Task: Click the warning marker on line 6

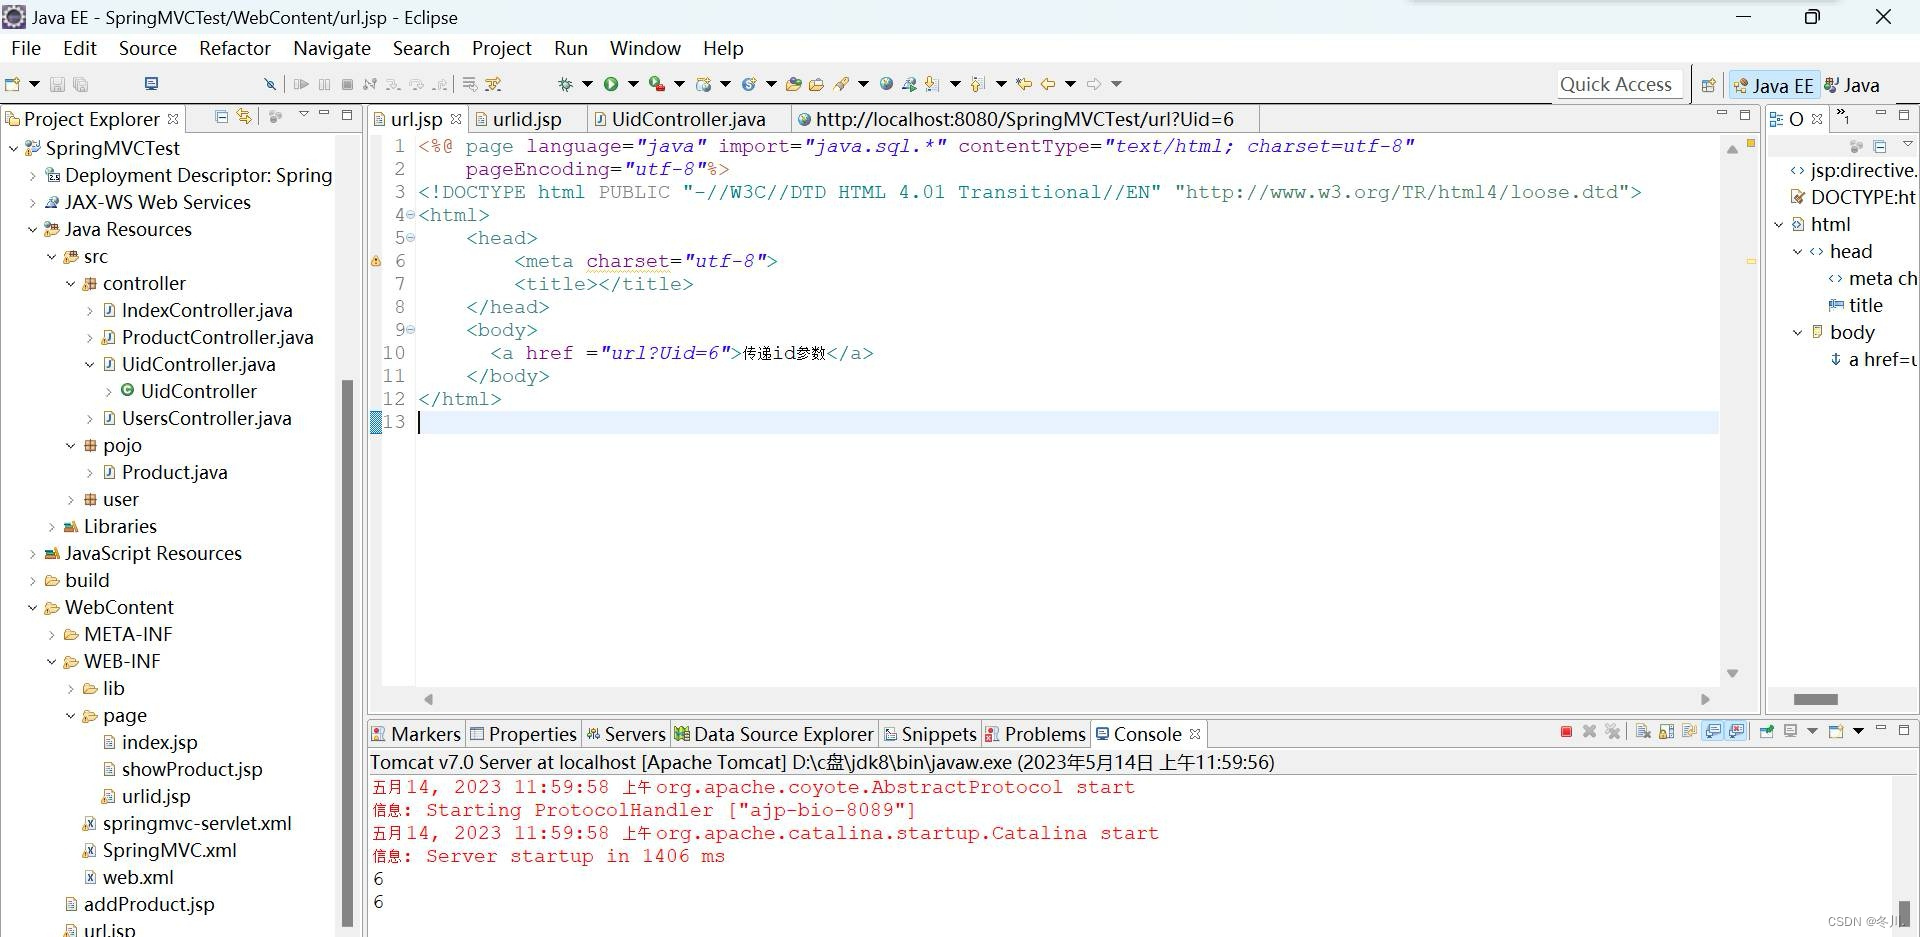Action: pyautogui.click(x=376, y=261)
